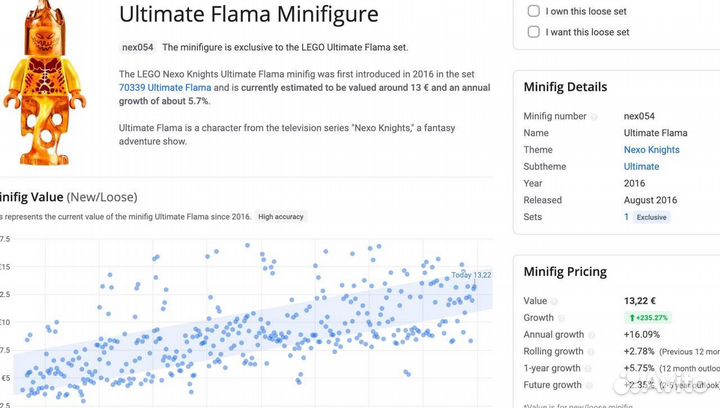Click info icon next to Value label

pyautogui.click(x=554, y=301)
